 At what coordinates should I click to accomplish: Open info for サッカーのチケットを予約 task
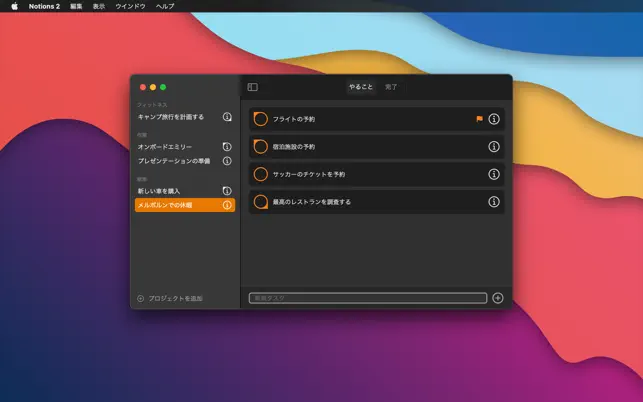point(494,174)
